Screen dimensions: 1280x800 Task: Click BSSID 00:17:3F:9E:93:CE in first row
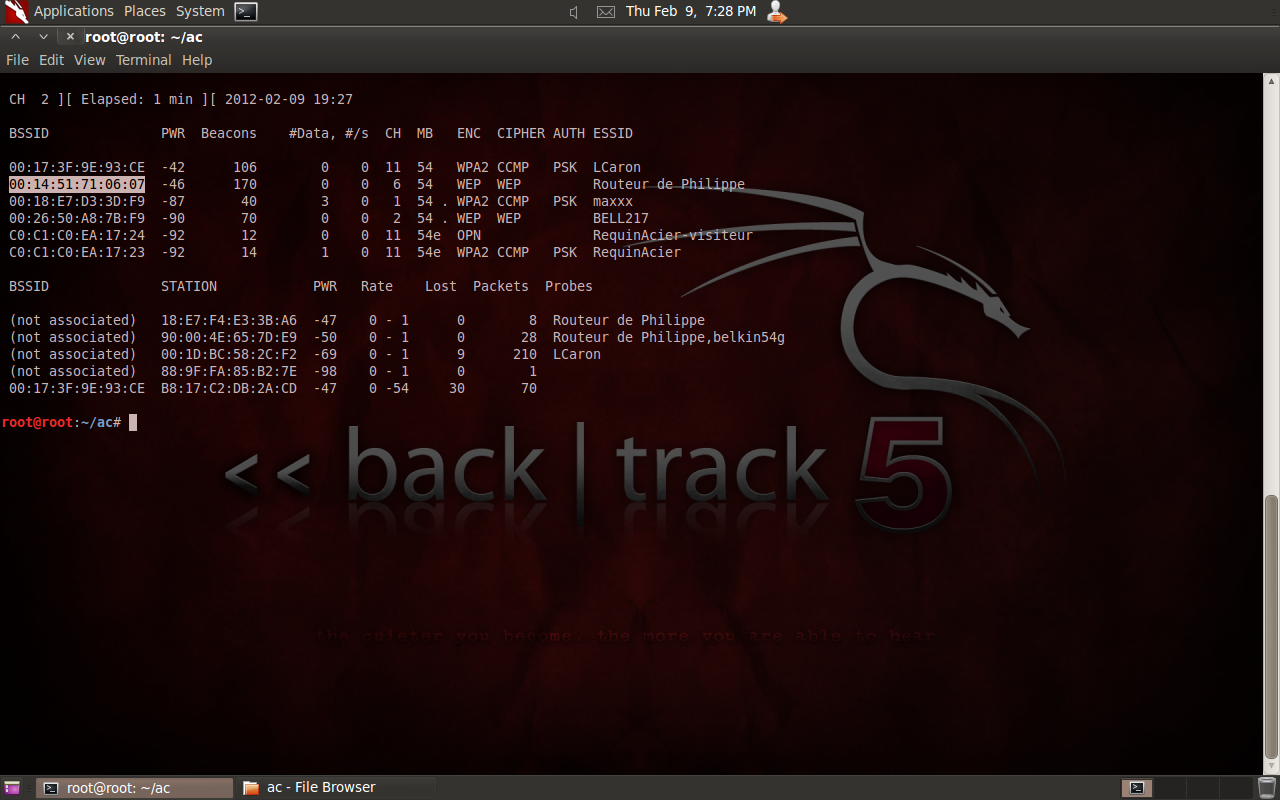click(77, 167)
